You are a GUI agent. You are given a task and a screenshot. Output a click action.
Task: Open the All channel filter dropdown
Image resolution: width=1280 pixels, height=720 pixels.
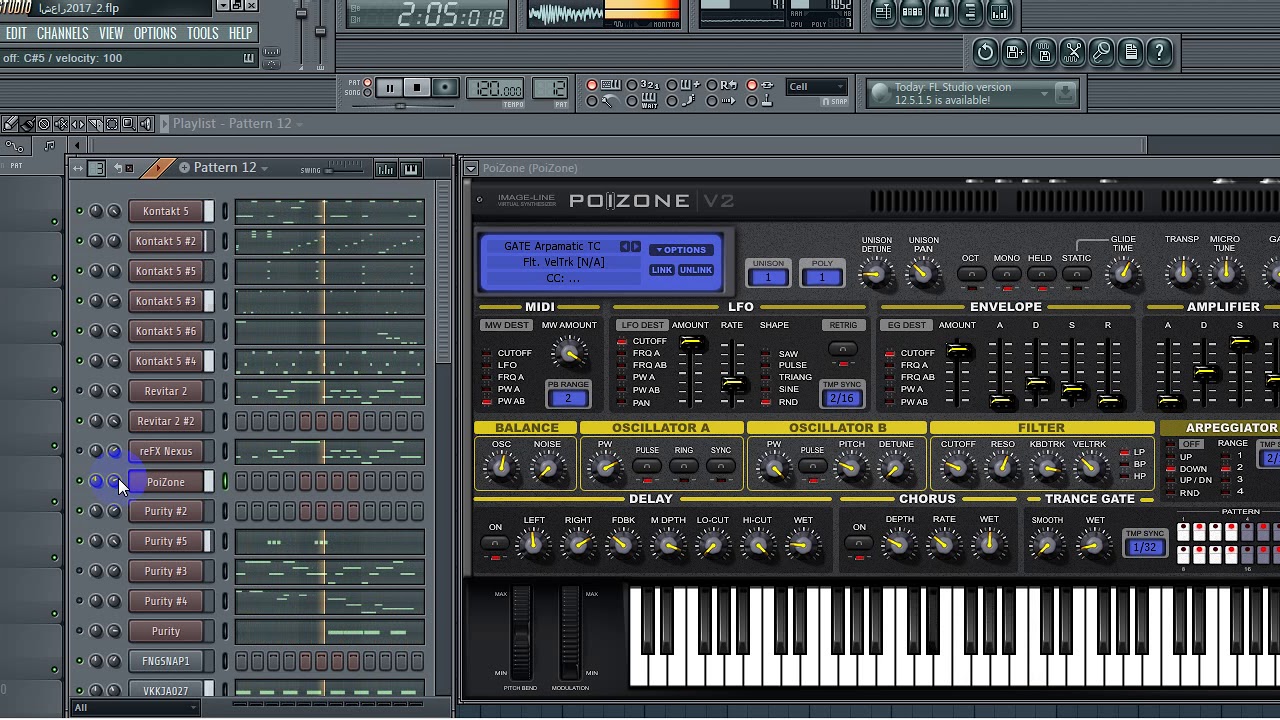point(135,708)
